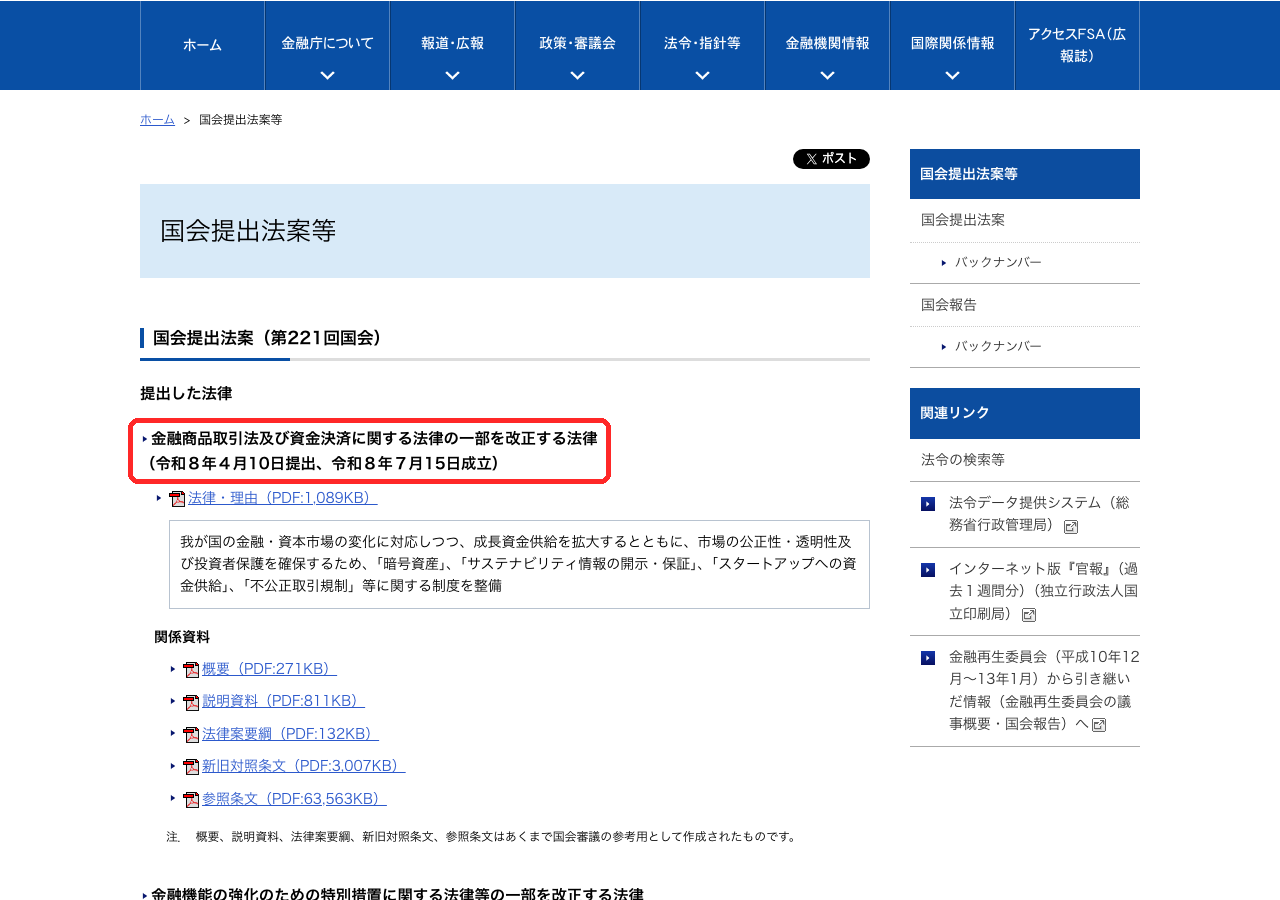Open アクセスFSA（広報誌） from the navigation bar
1280x900 pixels.
click(x=1077, y=45)
